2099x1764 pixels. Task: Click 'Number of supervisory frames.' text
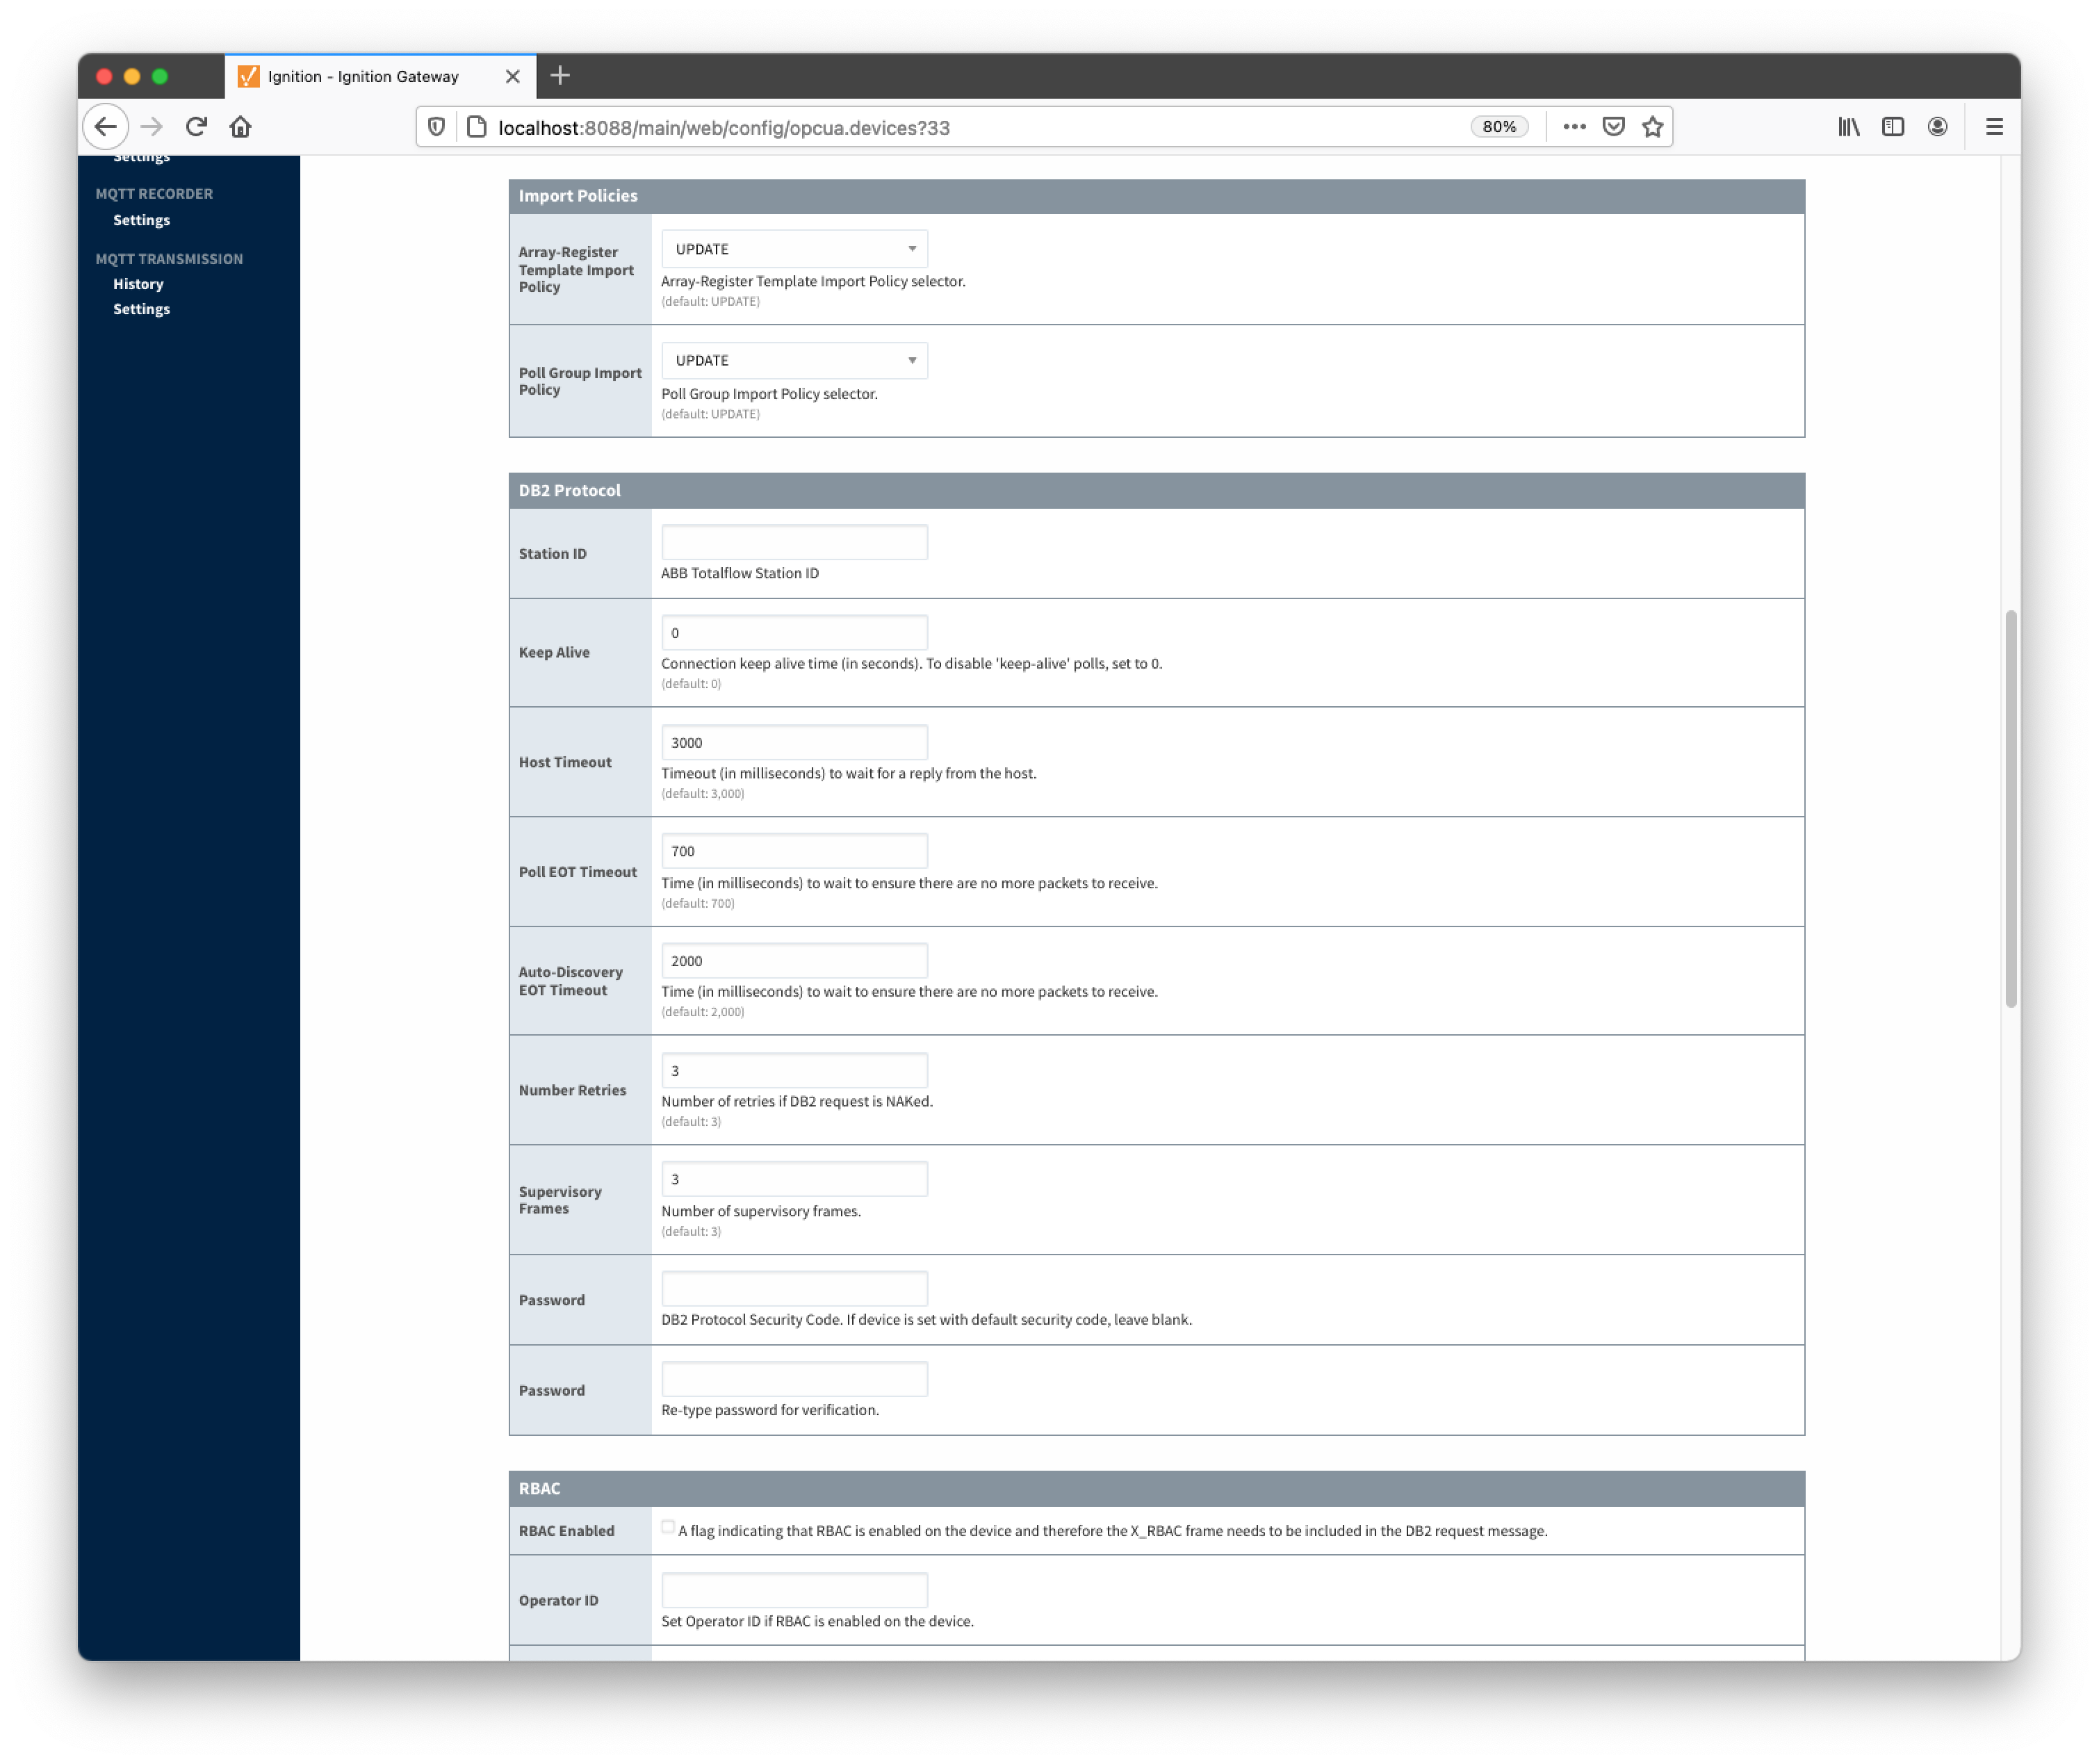pyautogui.click(x=761, y=1211)
